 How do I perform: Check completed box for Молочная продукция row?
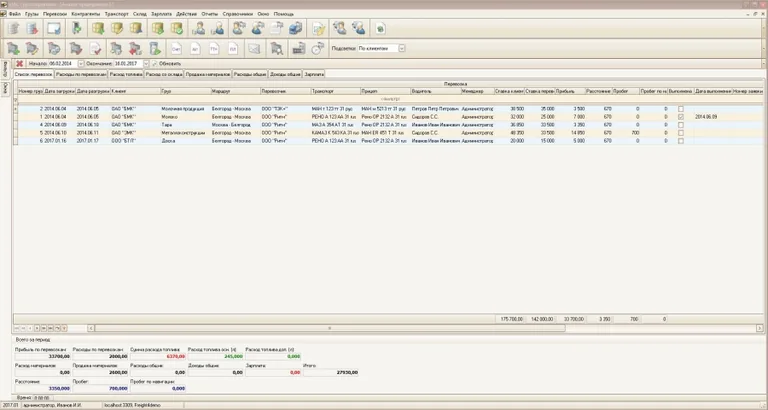681,108
